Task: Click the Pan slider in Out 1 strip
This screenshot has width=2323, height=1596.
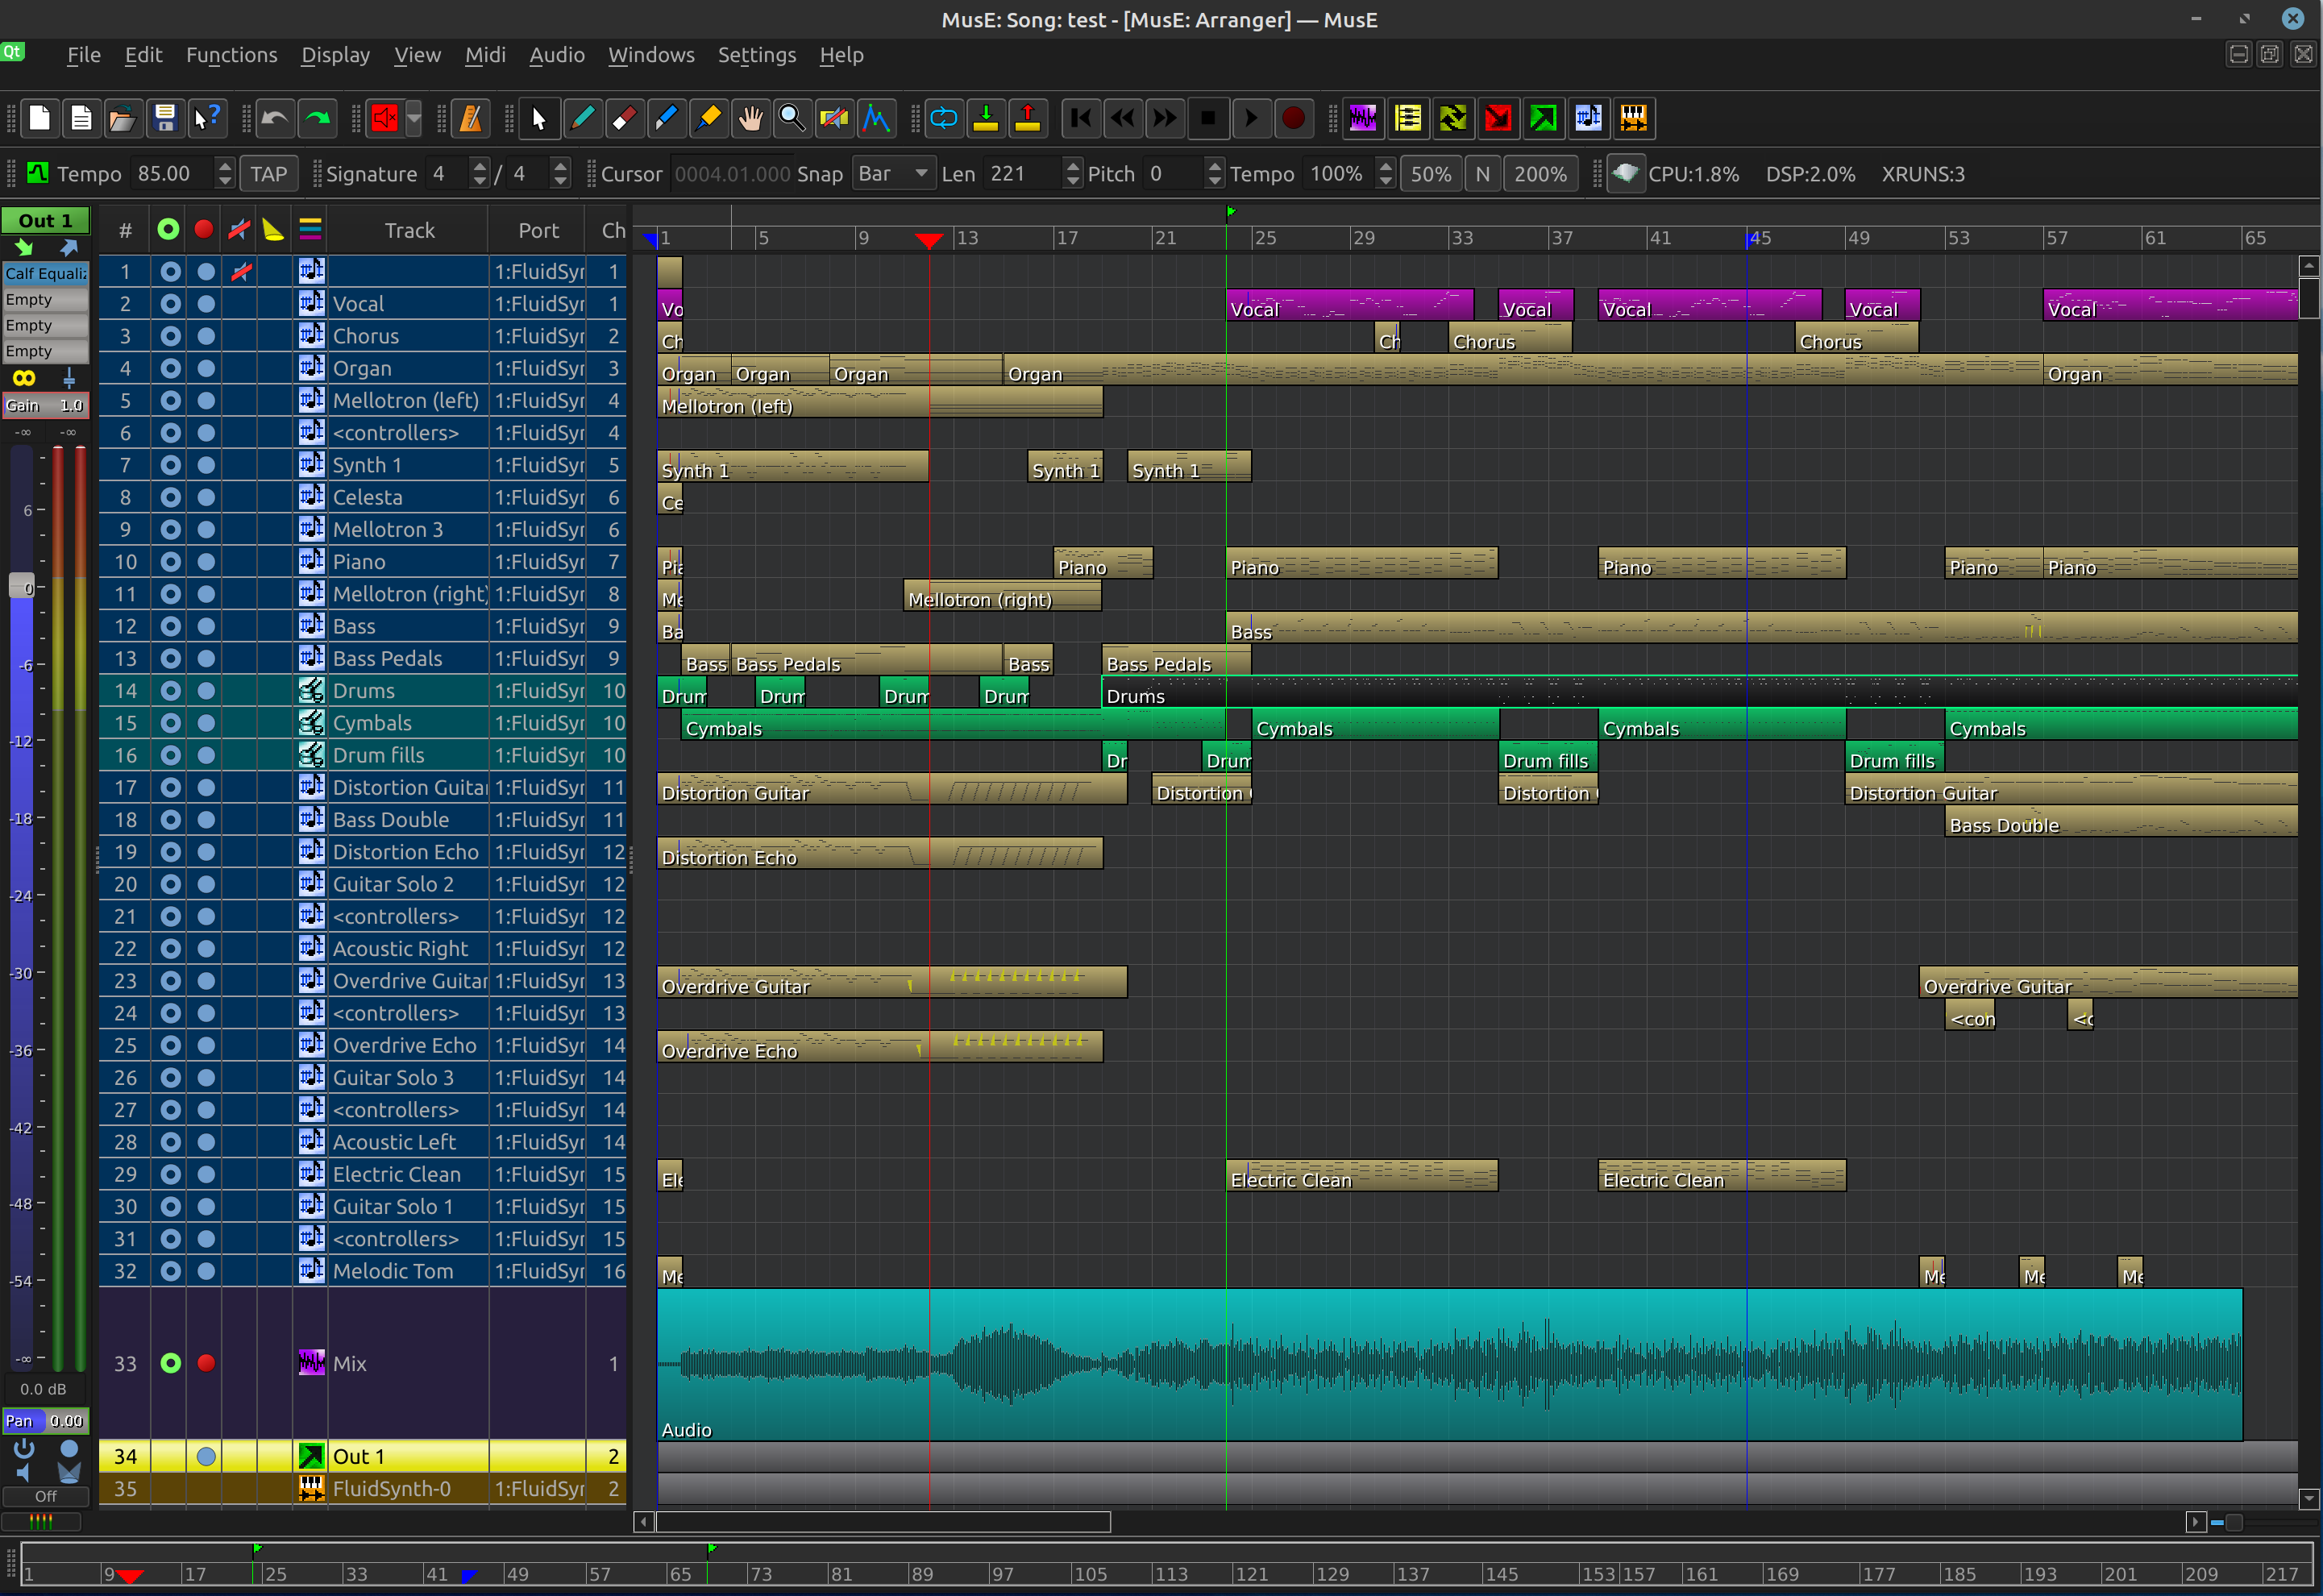Action: pyautogui.click(x=45, y=1421)
